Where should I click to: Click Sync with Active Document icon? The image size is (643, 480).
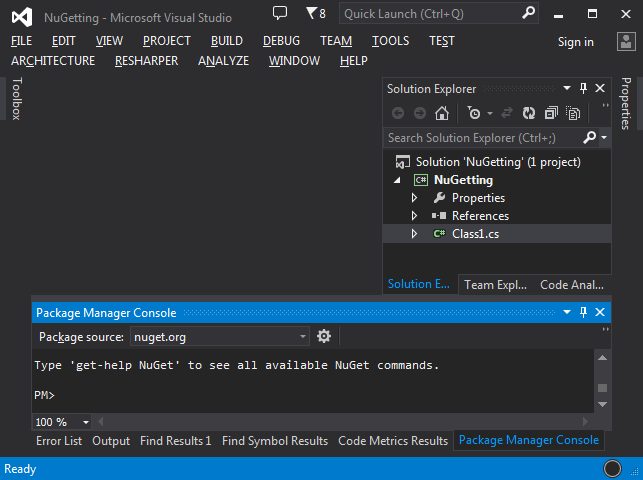coord(507,113)
